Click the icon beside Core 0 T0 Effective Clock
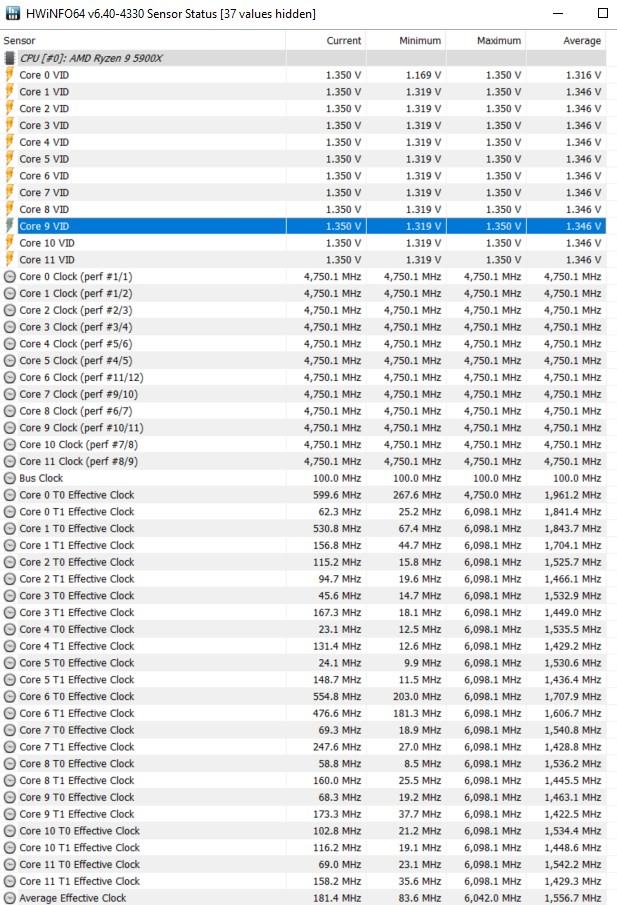Image resolution: width=617 pixels, height=905 pixels. [9, 495]
